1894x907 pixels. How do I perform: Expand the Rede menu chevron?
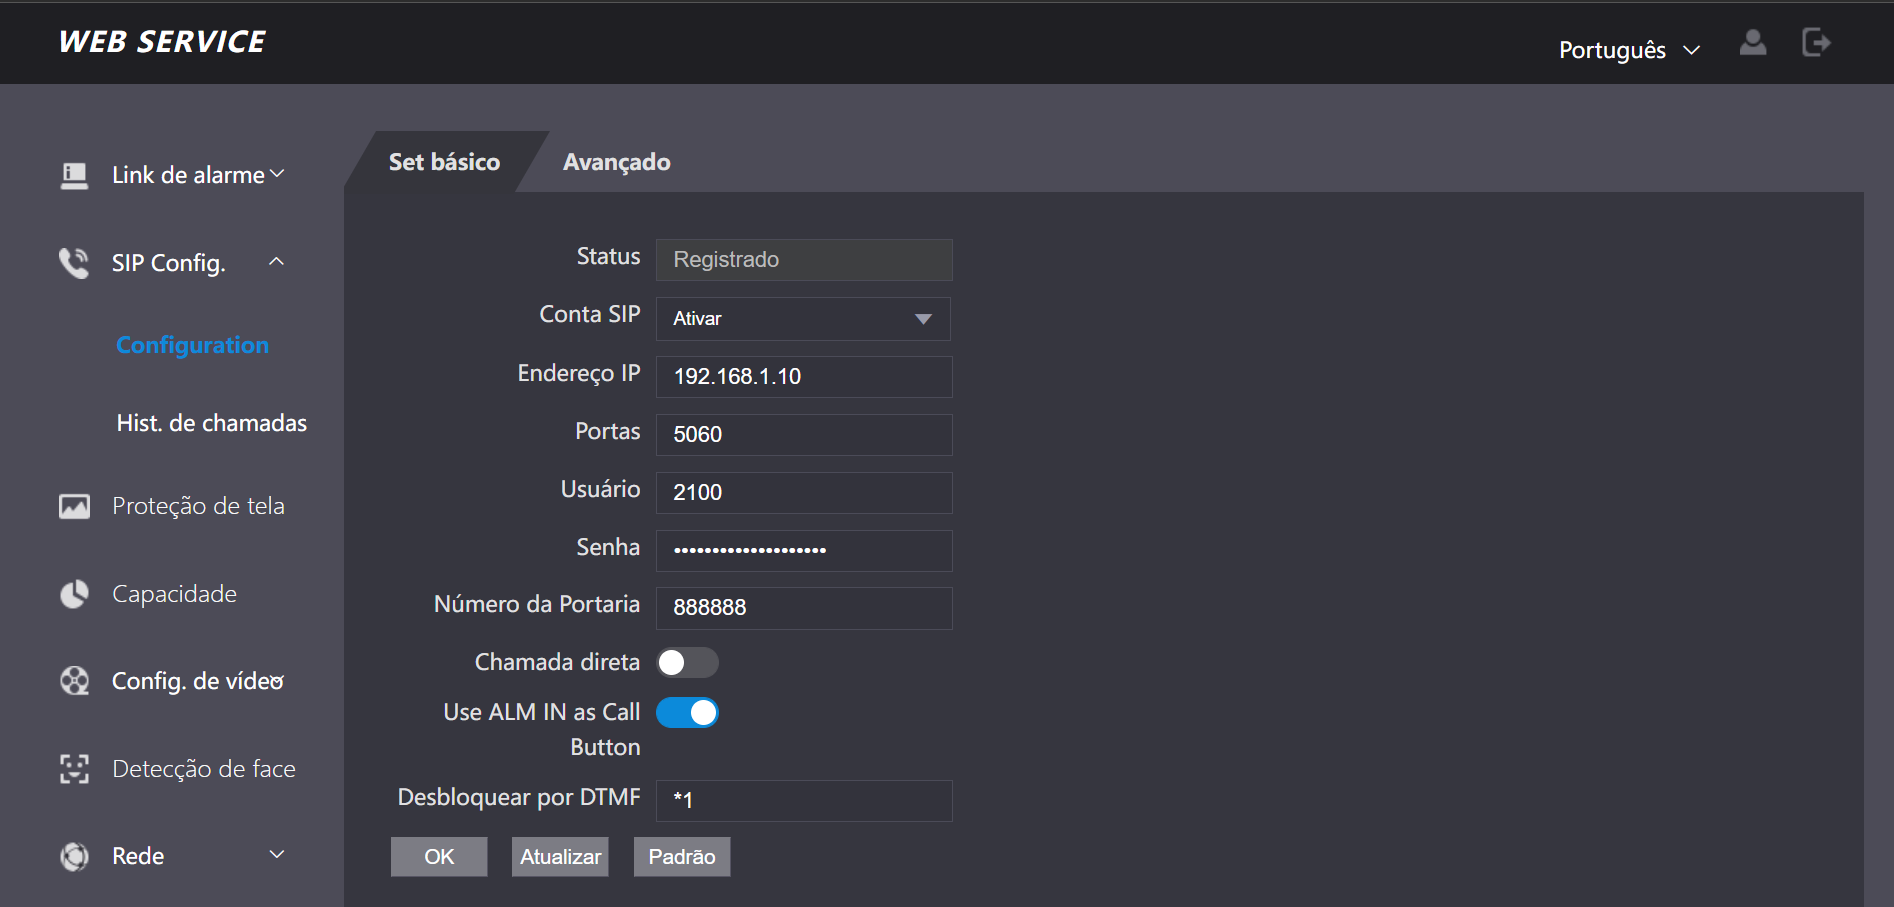(277, 855)
